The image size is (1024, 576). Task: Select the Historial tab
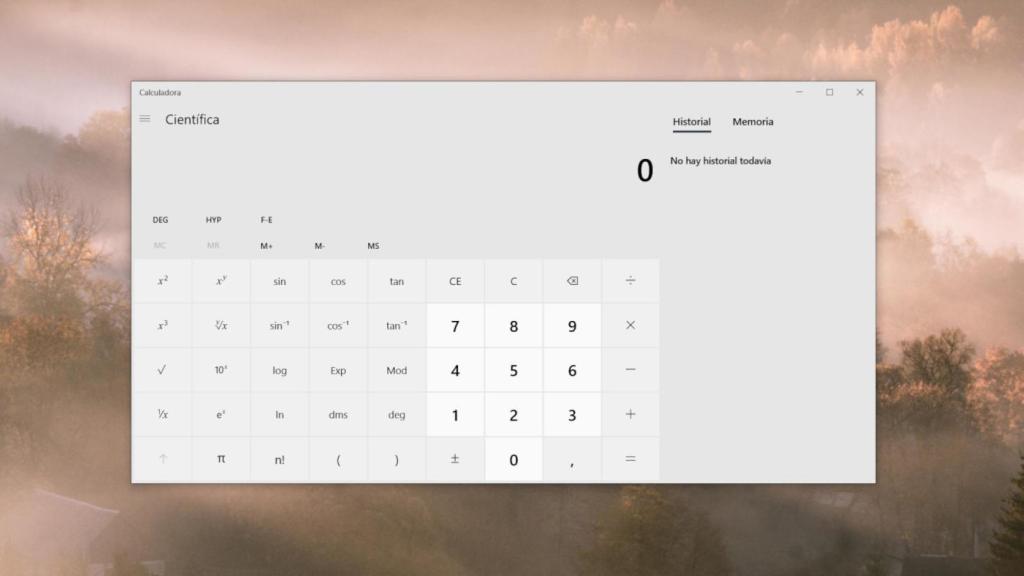coord(691,121)
